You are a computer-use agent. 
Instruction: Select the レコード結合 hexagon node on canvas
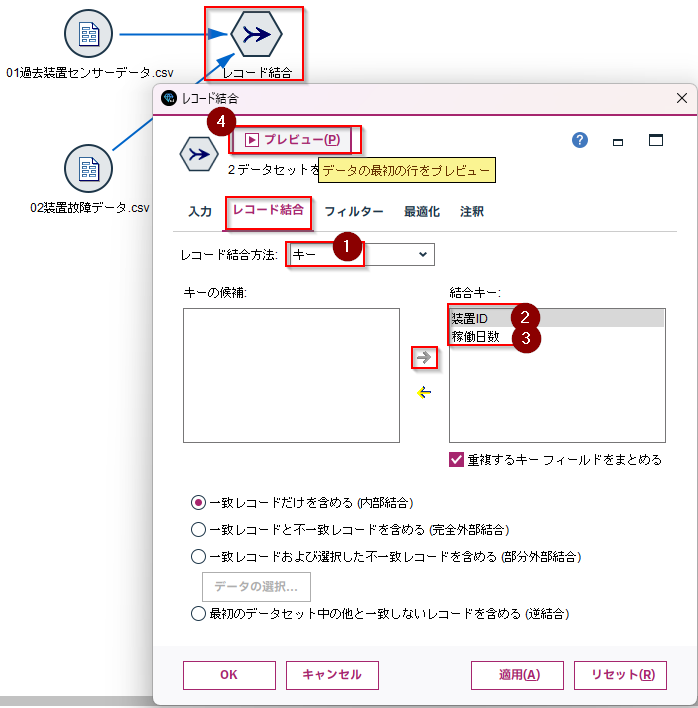pyautogui.click(x=256, y=34)
